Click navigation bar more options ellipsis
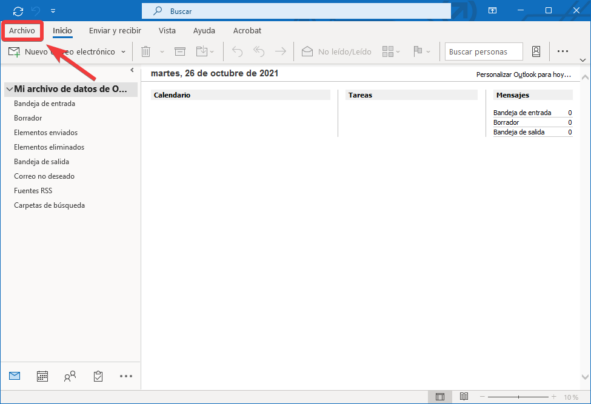591x404 pixels. [126, 376]
